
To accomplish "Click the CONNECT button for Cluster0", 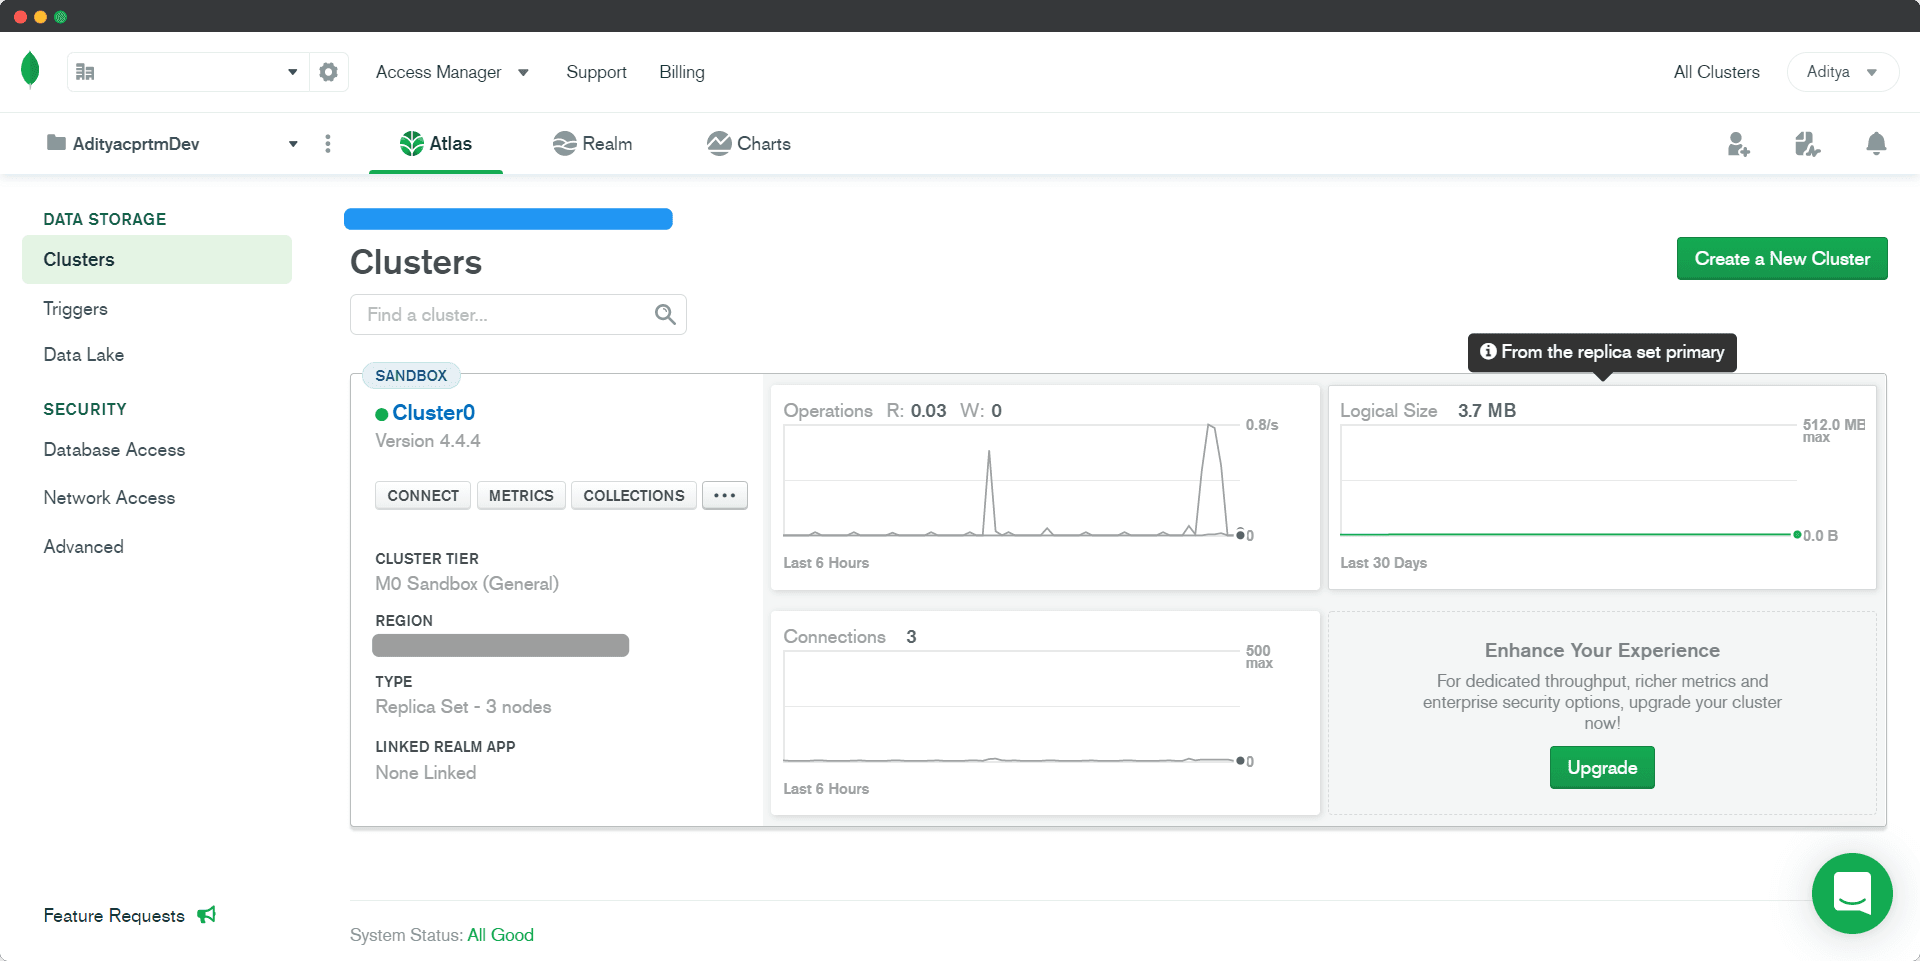I will coord(423,496).
